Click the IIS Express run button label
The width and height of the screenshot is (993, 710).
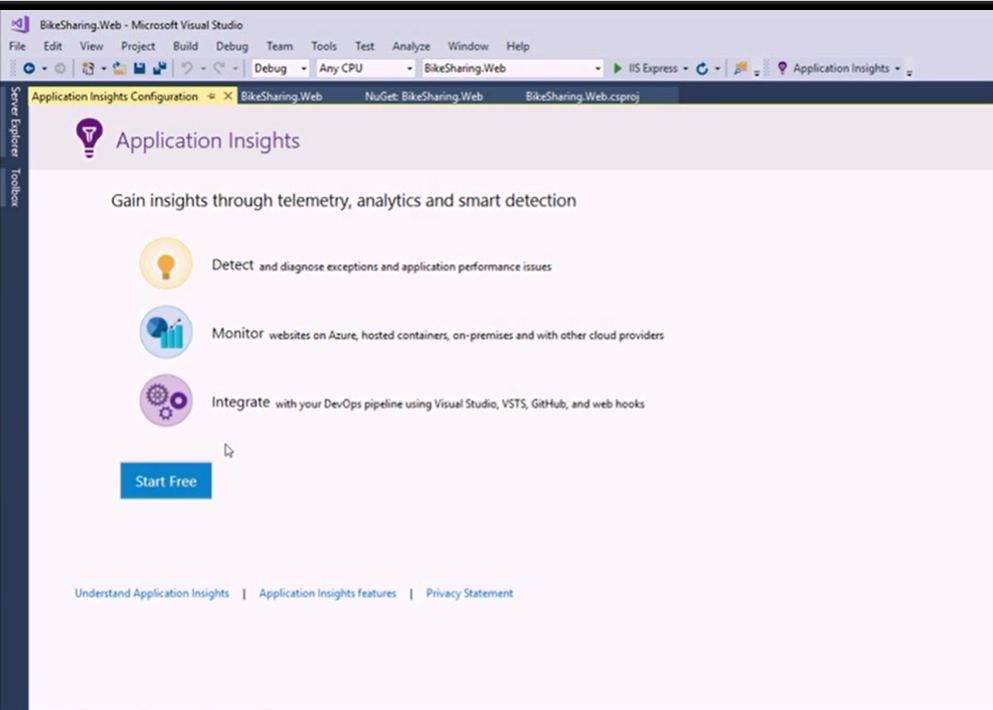tap(652, 68)
